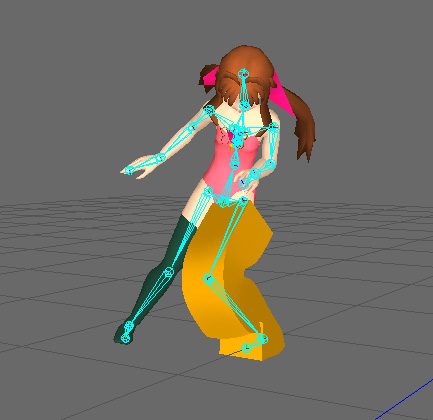Pick the shoulder joint of the outstretched arm

[209, 109]
